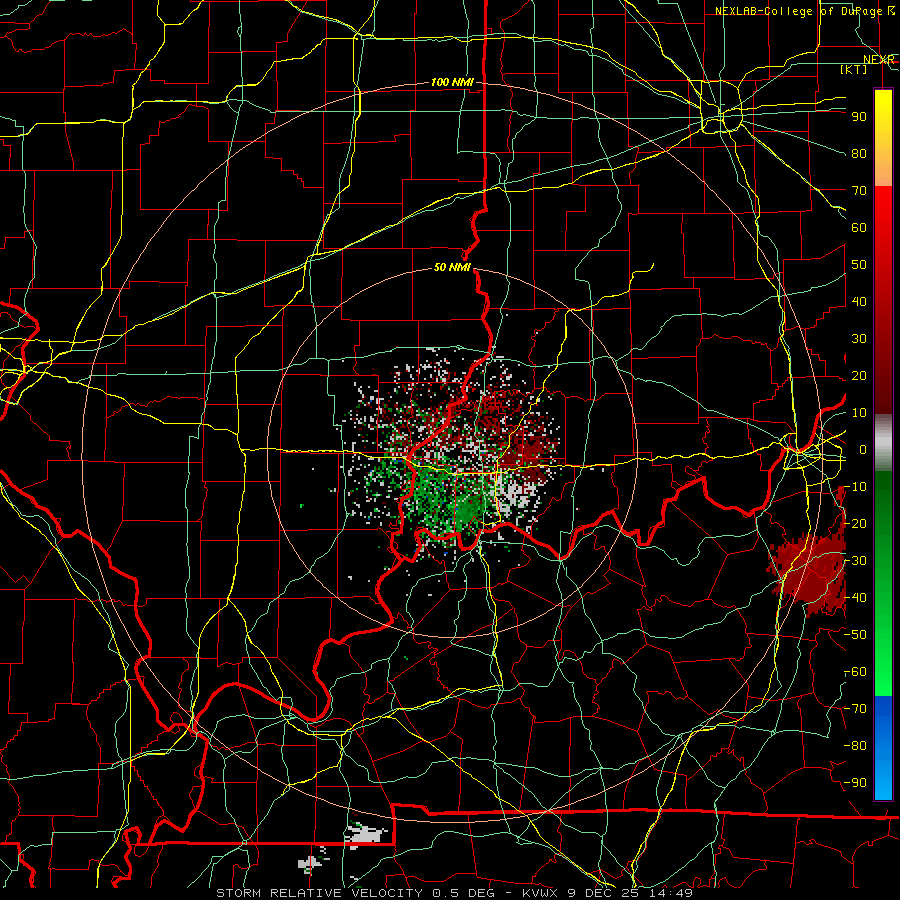Screen dimensions: 900x900
Task: Click the 90 value on the velocity scale
Action: pos(859,117)
